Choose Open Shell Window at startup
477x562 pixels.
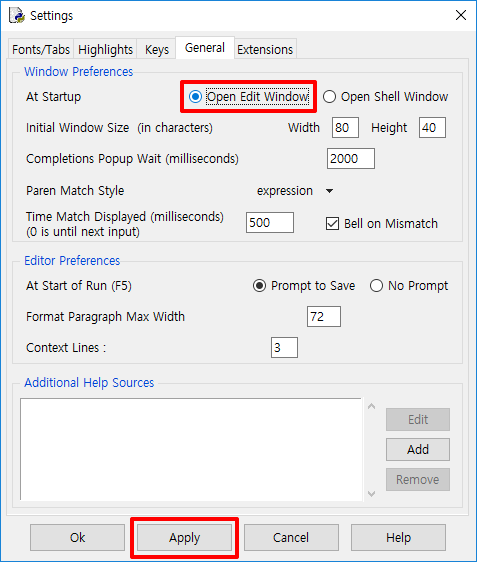coord(385,96)
